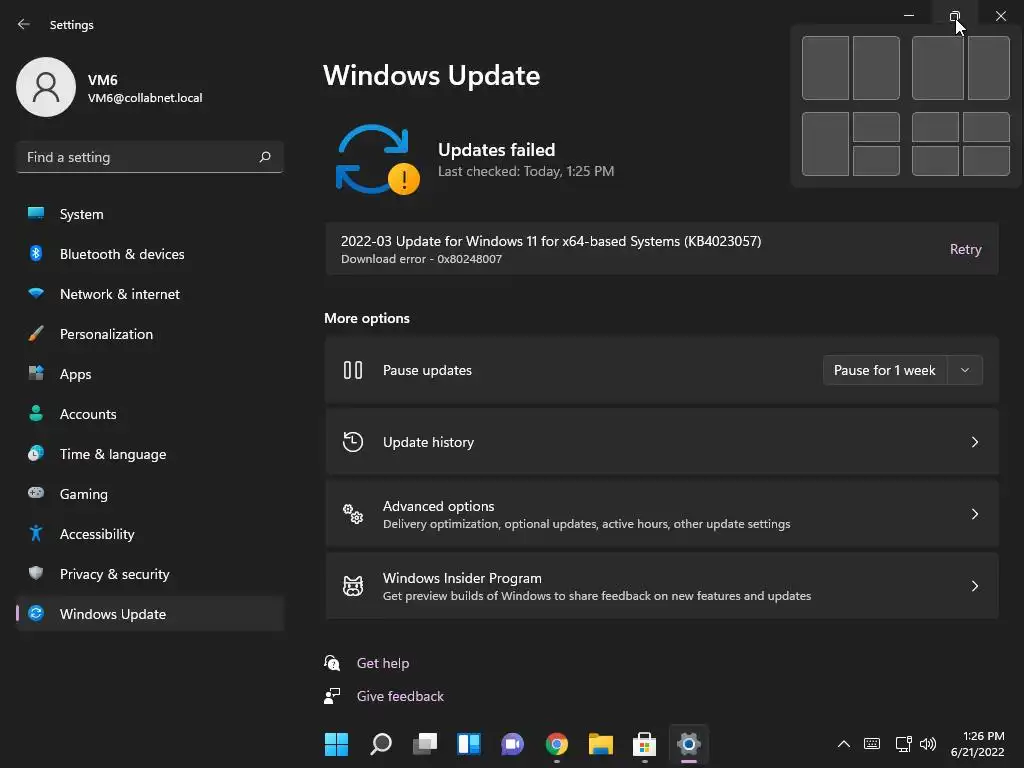Screen dimensions: 1024x768
Task: Expand the pause duration dropdown arrow
Action: point(965,370)
